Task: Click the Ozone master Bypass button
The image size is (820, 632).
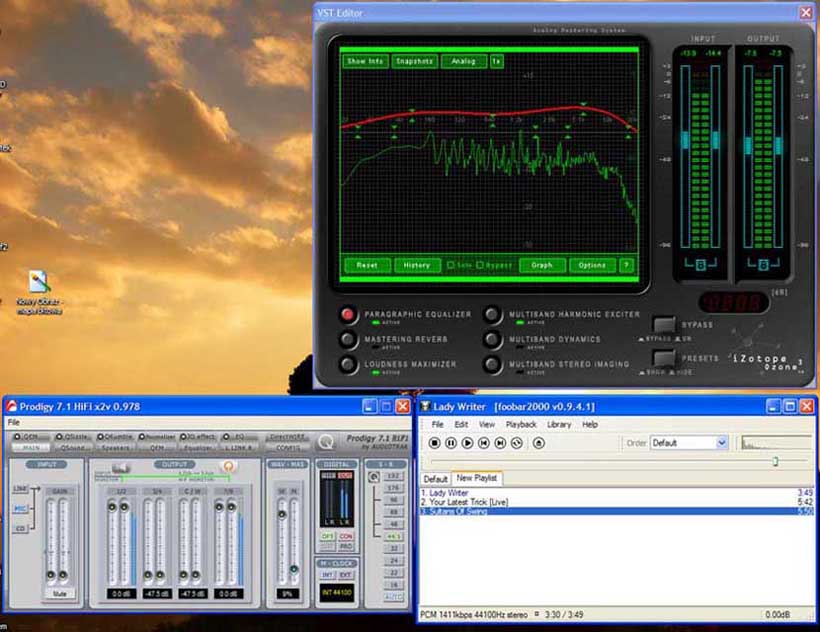Action: coord(664,325)
